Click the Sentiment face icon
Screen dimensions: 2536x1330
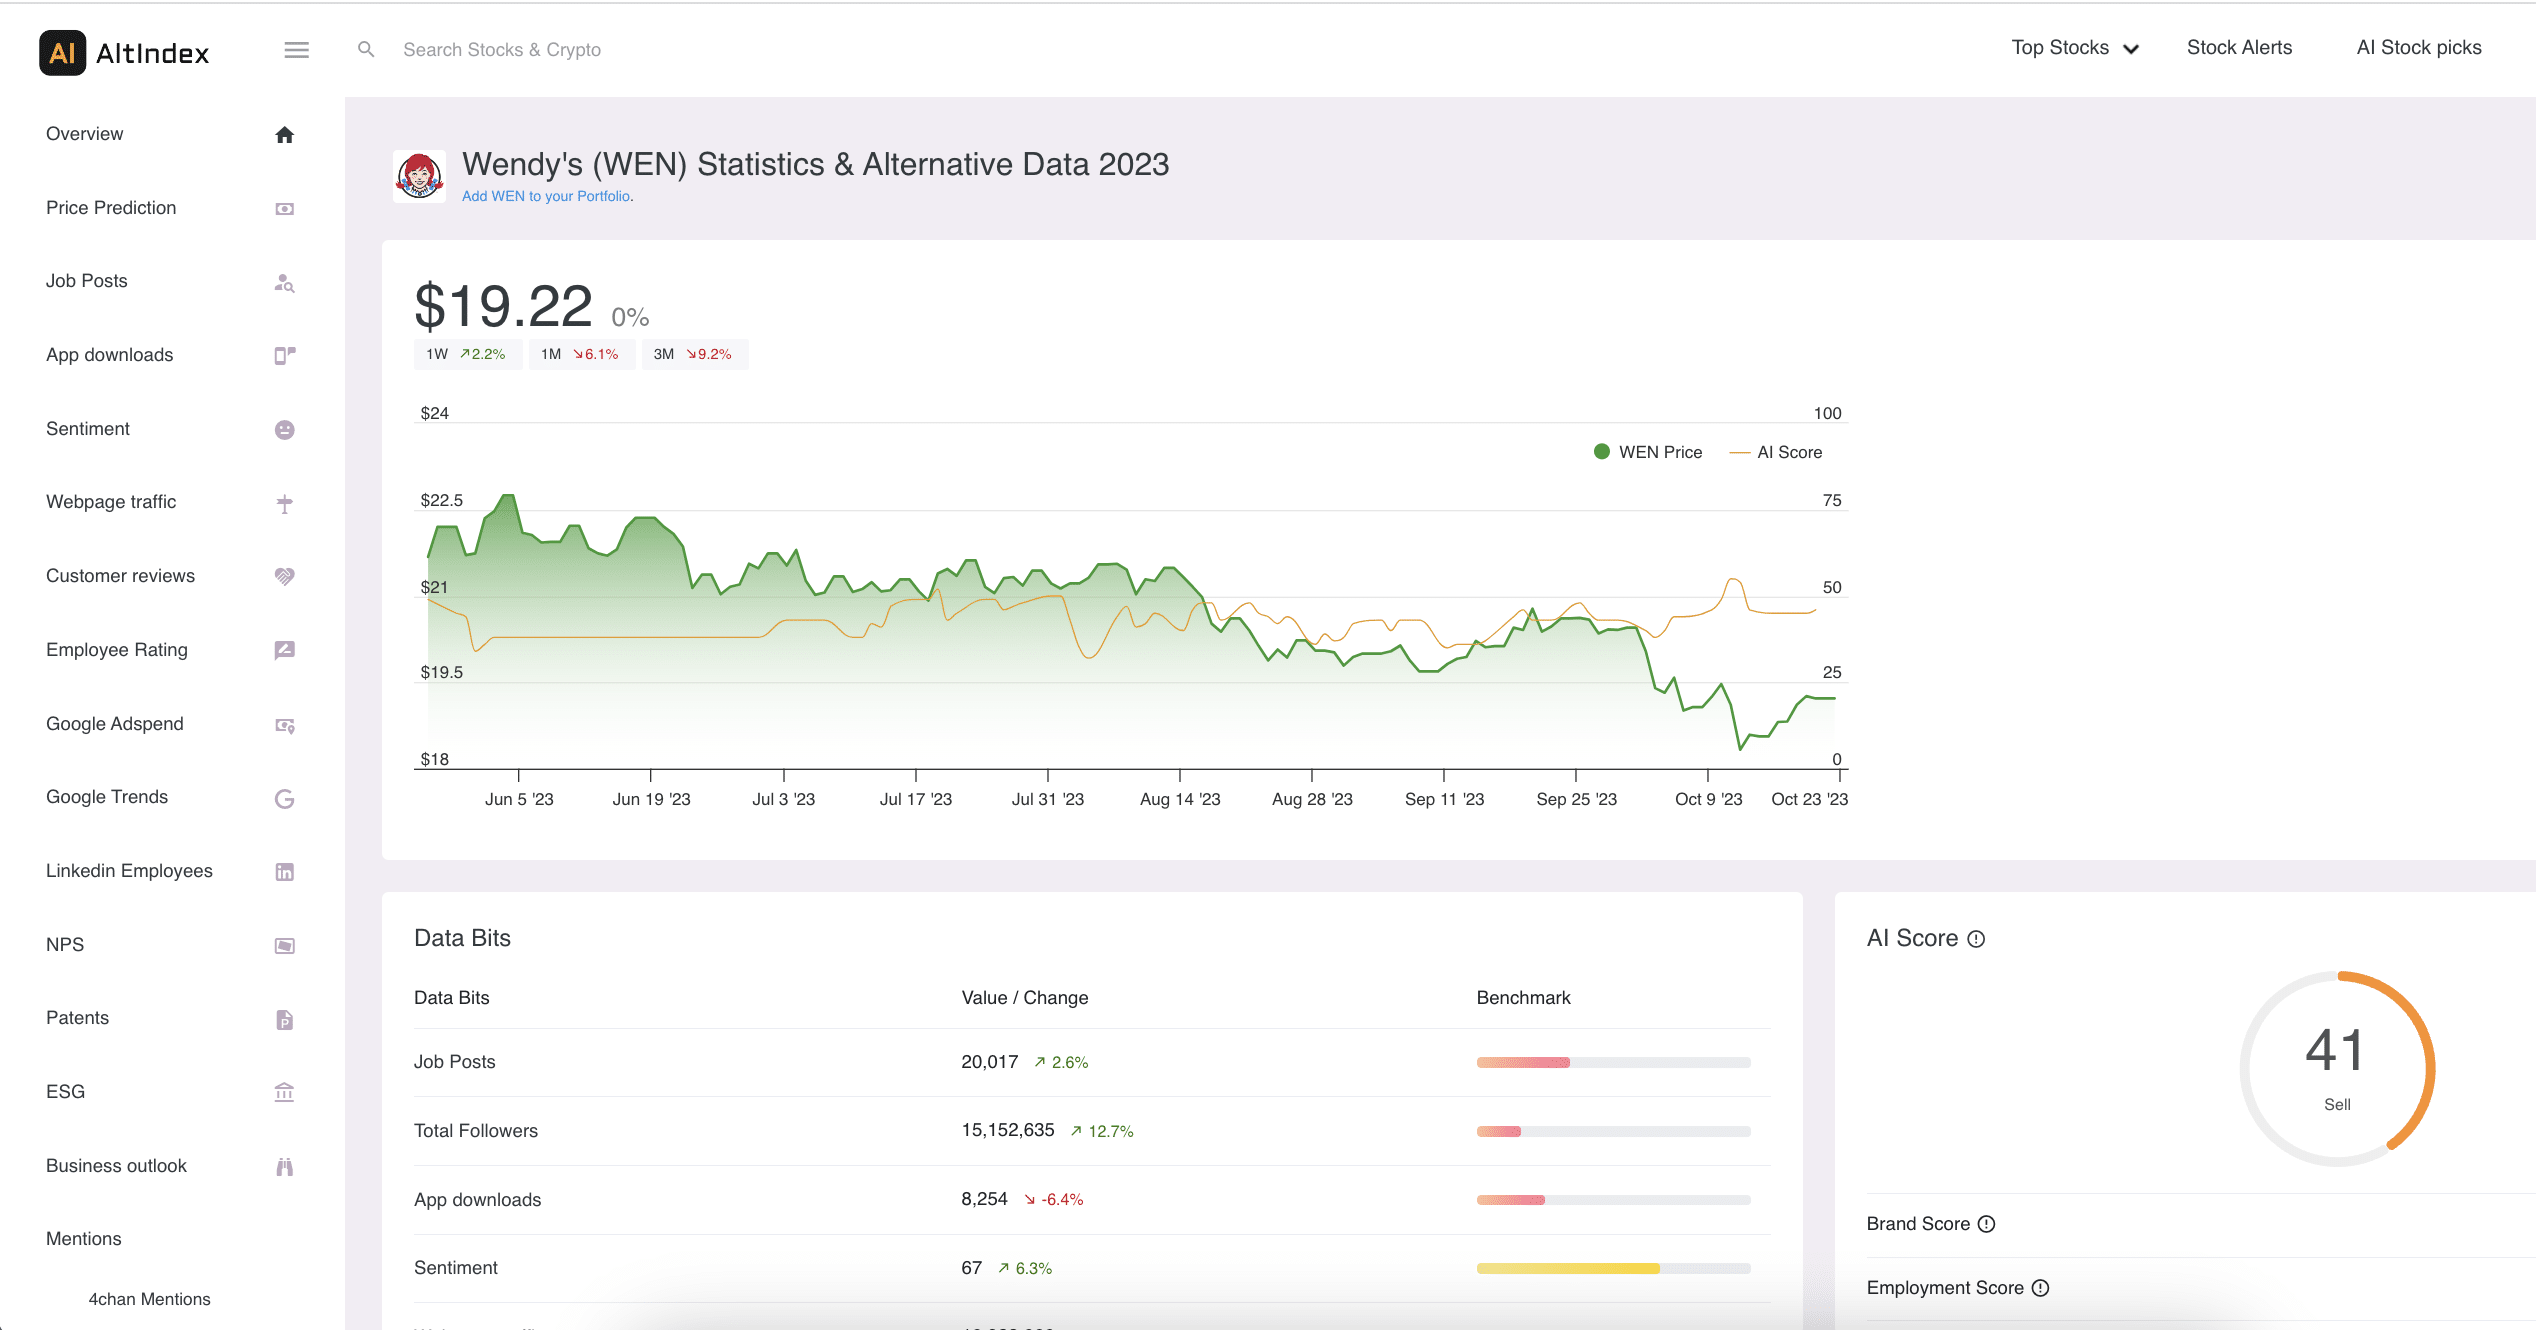[x=285, y=430]
